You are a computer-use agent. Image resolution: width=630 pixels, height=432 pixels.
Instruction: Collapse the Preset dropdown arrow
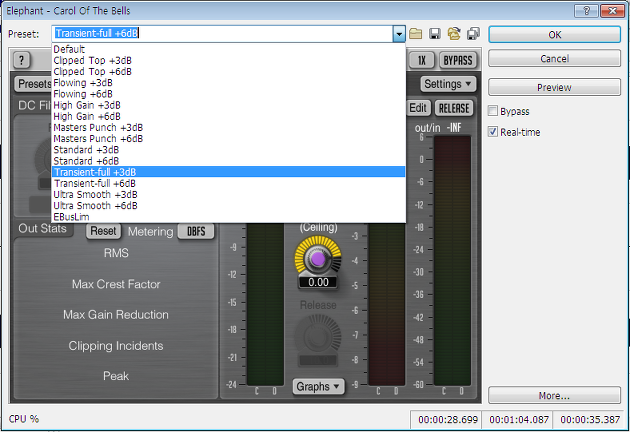pos(399,34)
